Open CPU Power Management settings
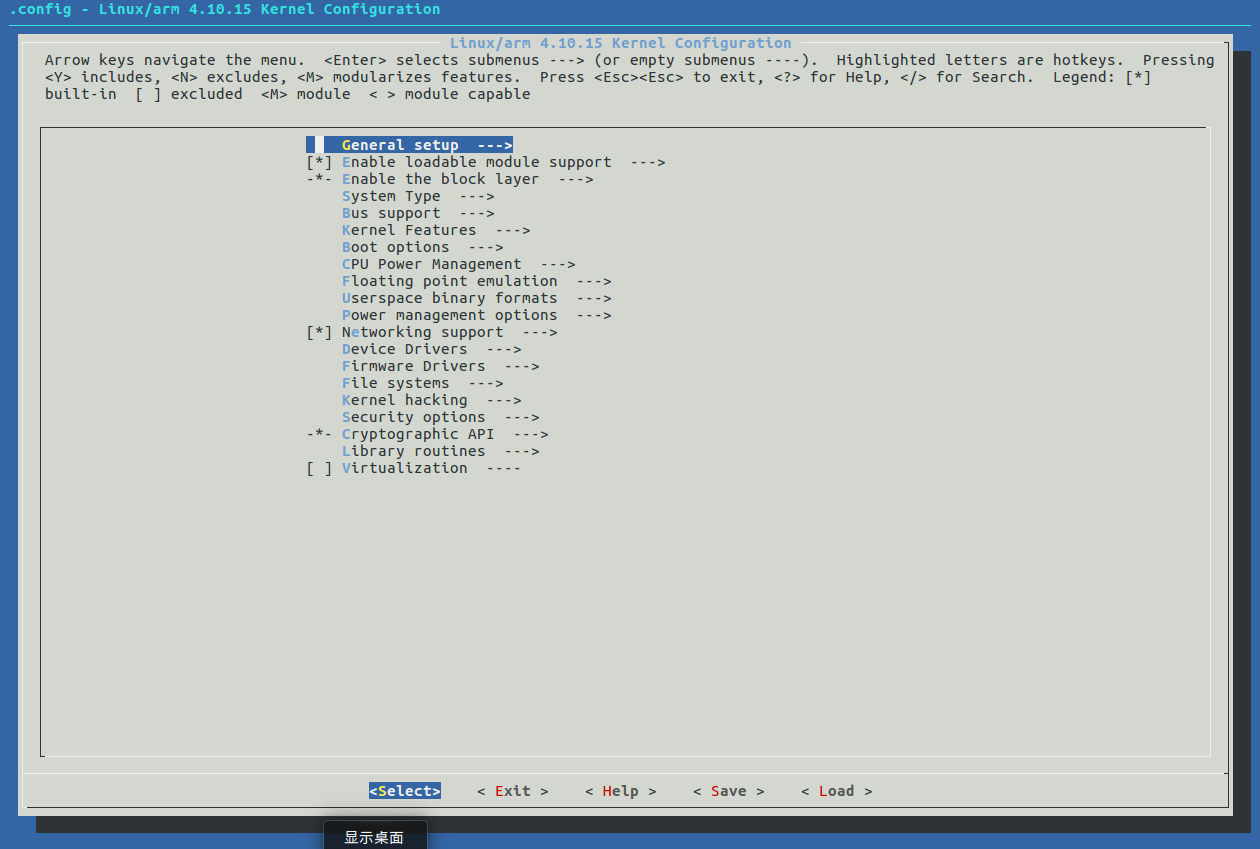This screenshot has width=1260, height=849. (x=430, y=263)
